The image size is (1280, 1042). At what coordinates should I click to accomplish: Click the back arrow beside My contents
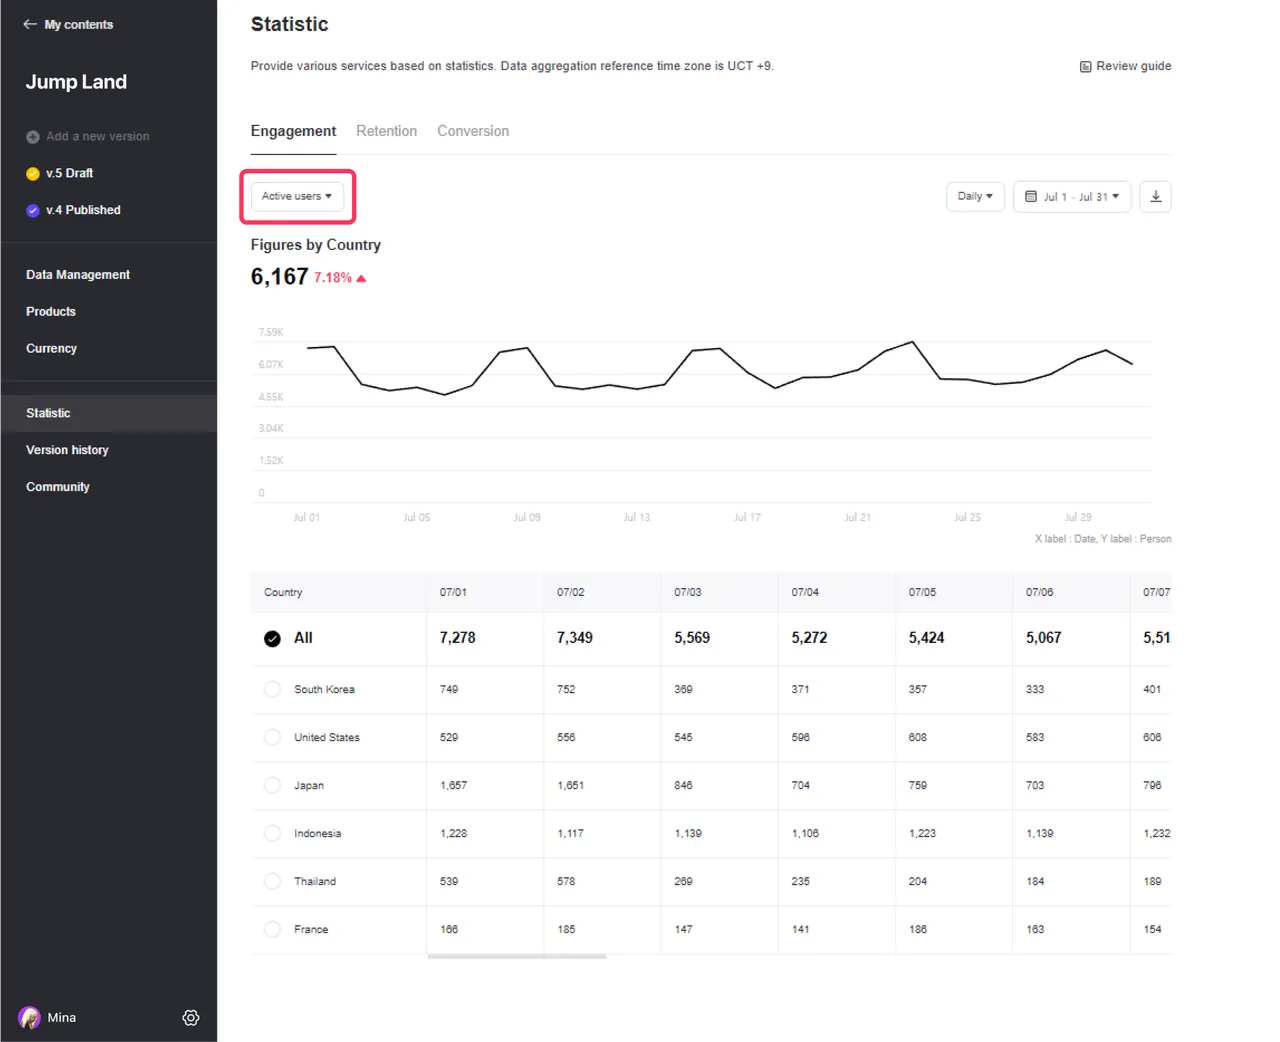(x=30, y=24)
